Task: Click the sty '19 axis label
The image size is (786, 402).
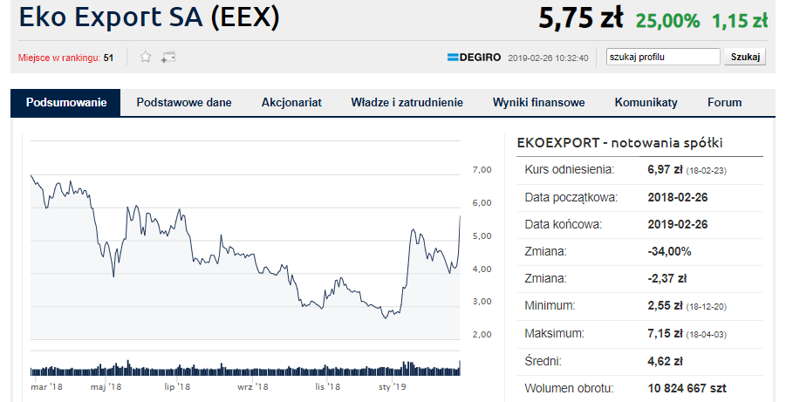Action: click(x=392, y=387)
